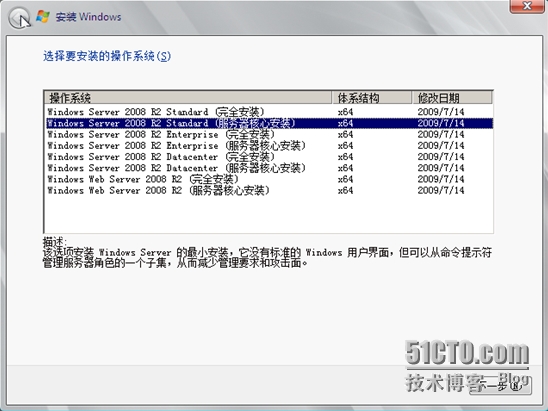Select Windows Web Server 2008 R2 (完全安装)
548x411 pixels.
[x=269, y=179]
